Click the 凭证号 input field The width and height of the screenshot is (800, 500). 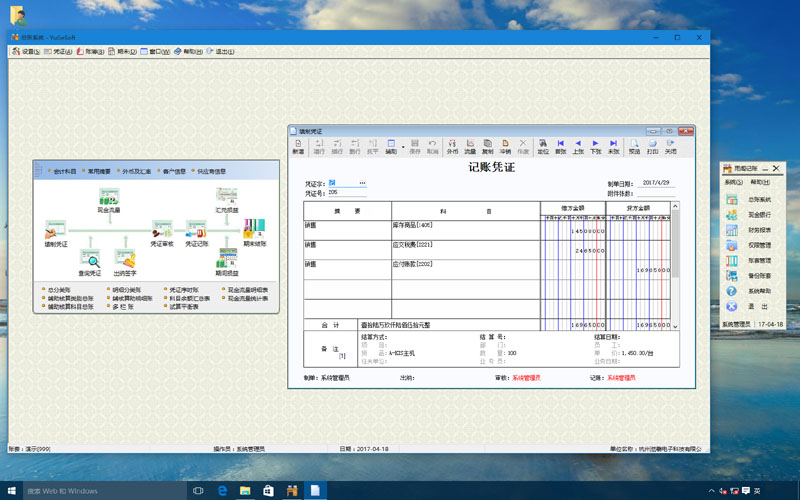click(346, 192)
